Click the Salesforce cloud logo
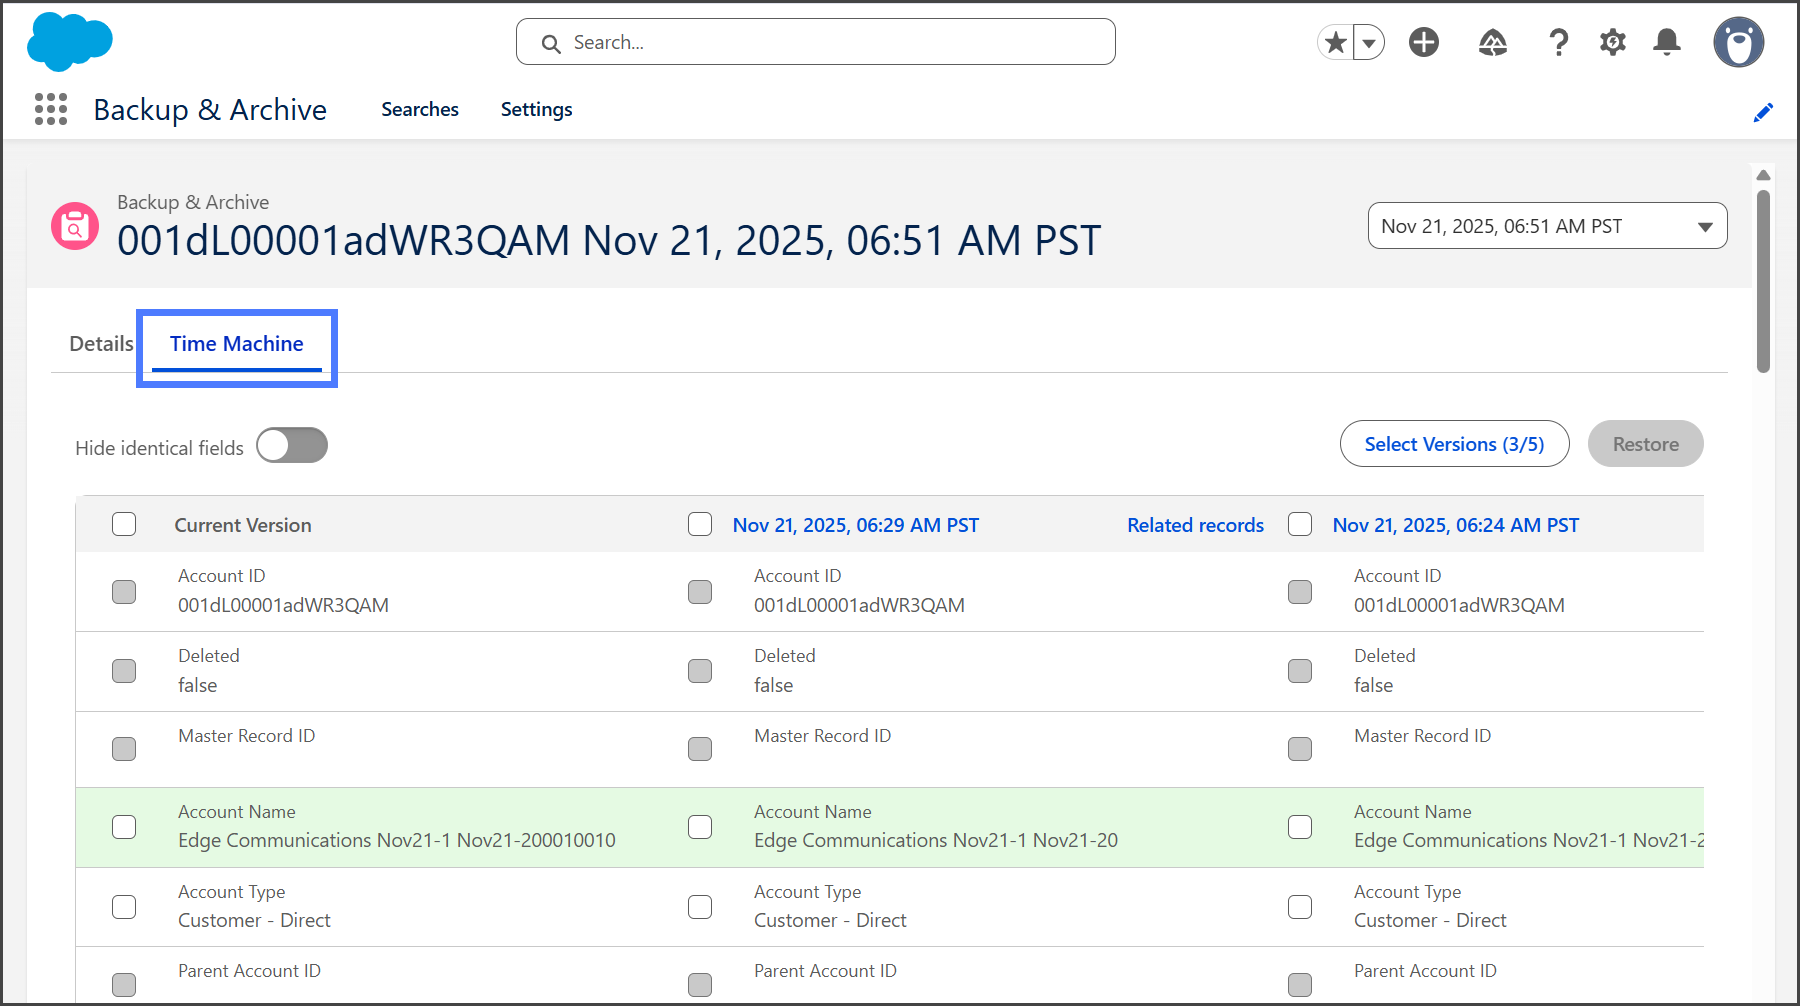The height and width of the screenshot is (1006, 1800). point(69,42)
